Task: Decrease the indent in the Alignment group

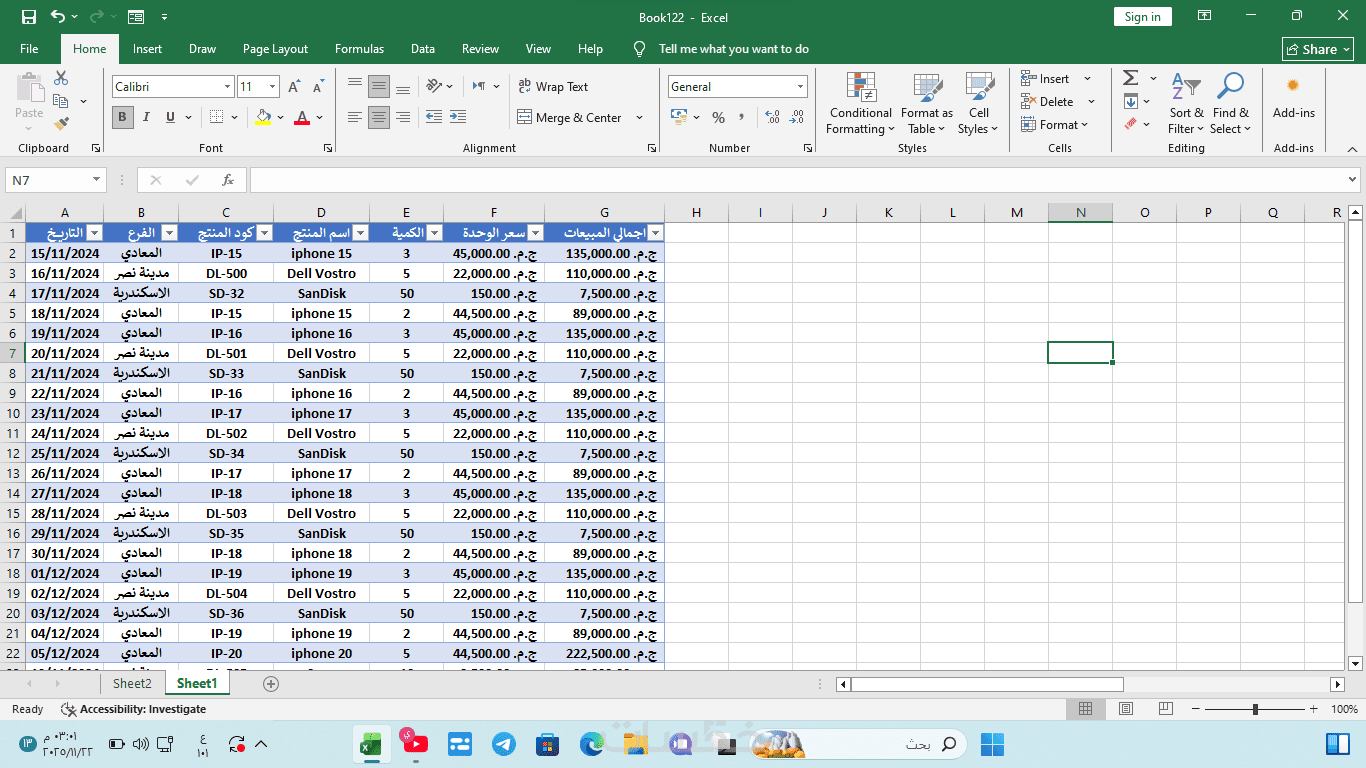Action: (434, 117)
